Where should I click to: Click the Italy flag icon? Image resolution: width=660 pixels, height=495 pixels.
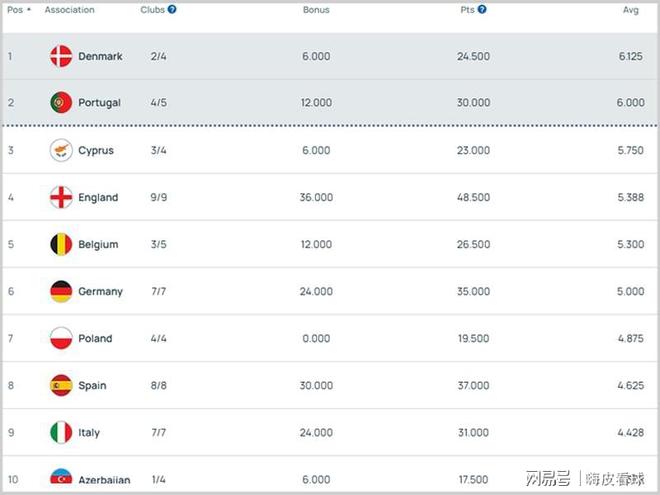[61, 432]
